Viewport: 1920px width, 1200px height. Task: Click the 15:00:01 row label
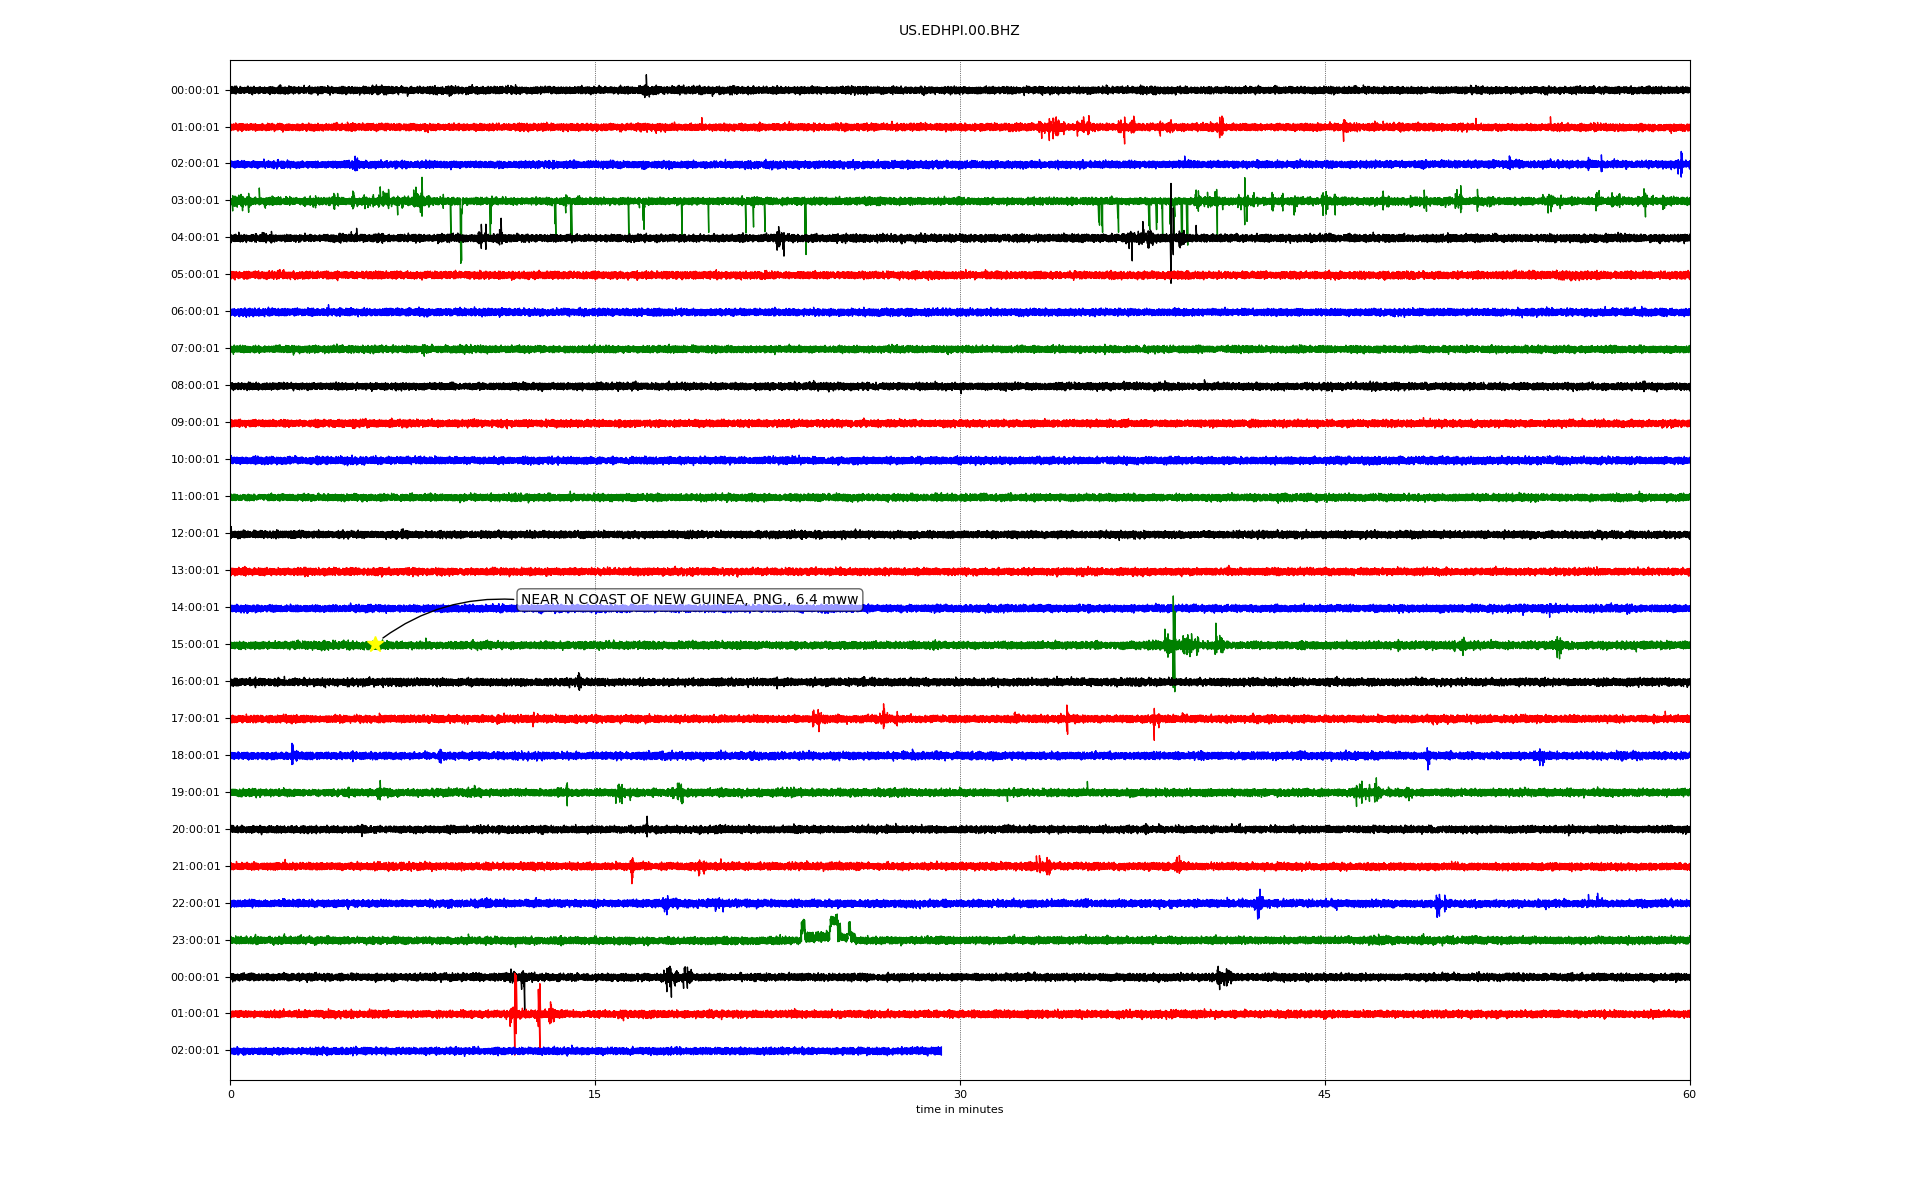click(195, 645)
